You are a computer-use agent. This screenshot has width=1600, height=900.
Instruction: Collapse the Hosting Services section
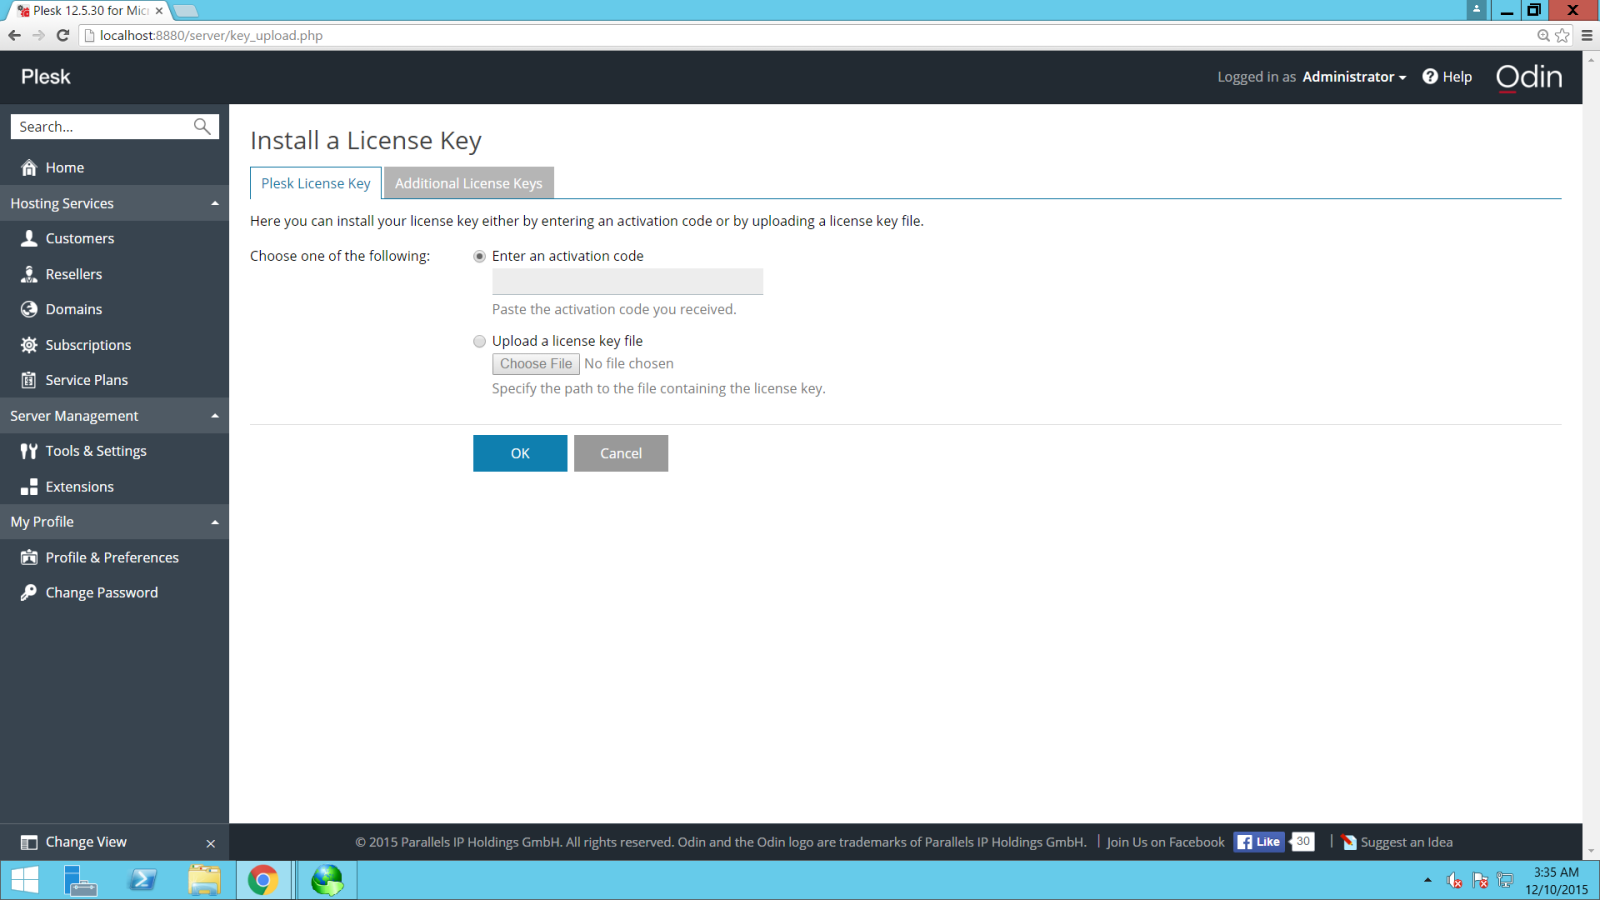(214, 203)
